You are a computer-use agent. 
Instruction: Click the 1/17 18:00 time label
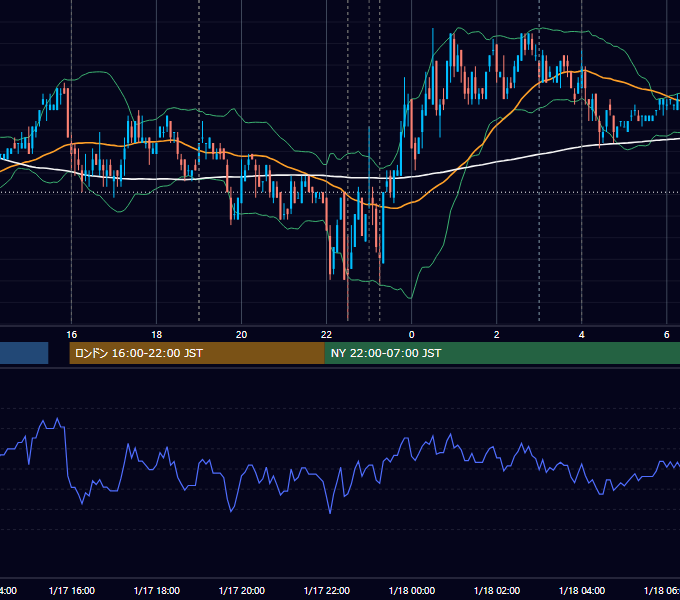coord(157,590)
